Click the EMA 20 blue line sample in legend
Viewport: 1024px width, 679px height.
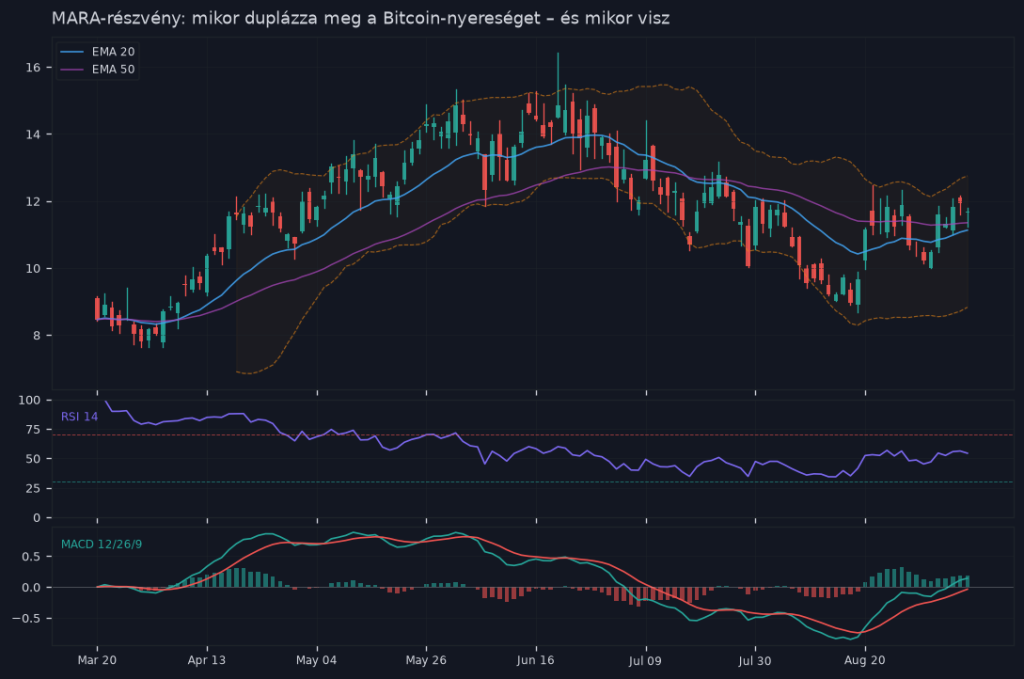(x=72, y=52)
